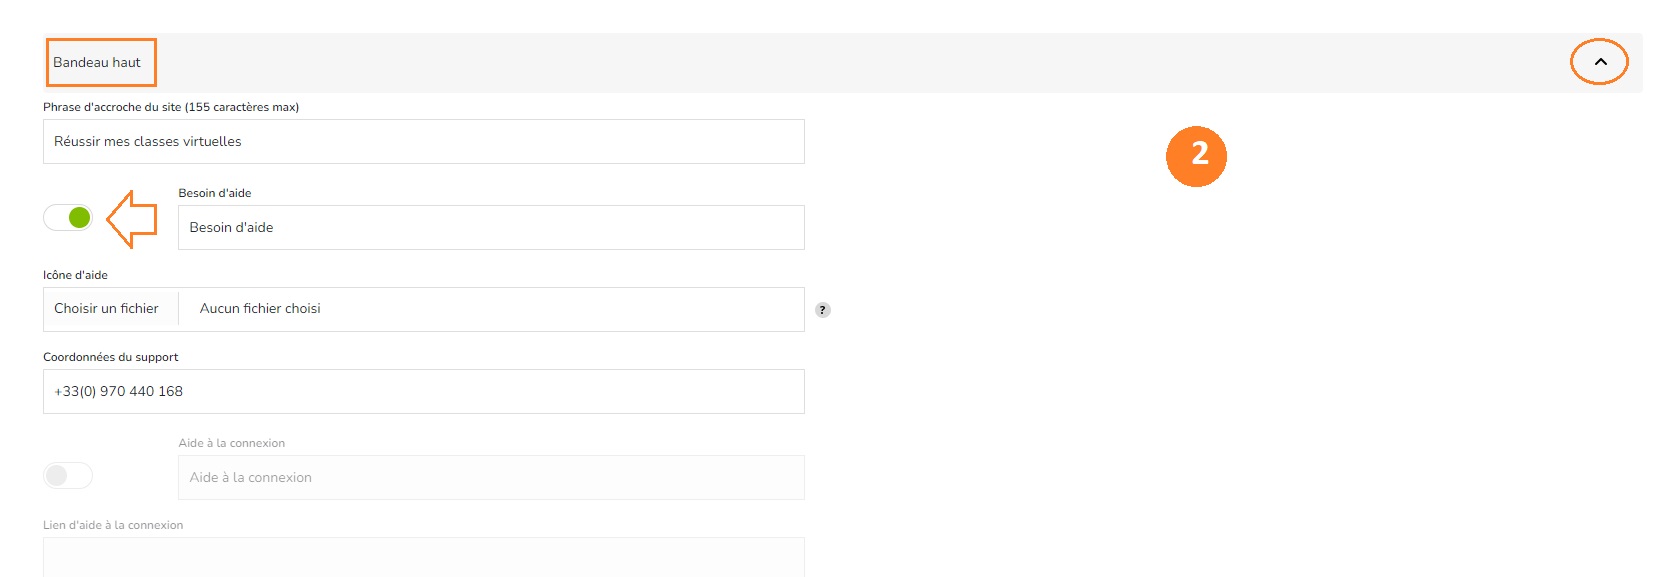Click the question mark help icon

pos(823,310)
